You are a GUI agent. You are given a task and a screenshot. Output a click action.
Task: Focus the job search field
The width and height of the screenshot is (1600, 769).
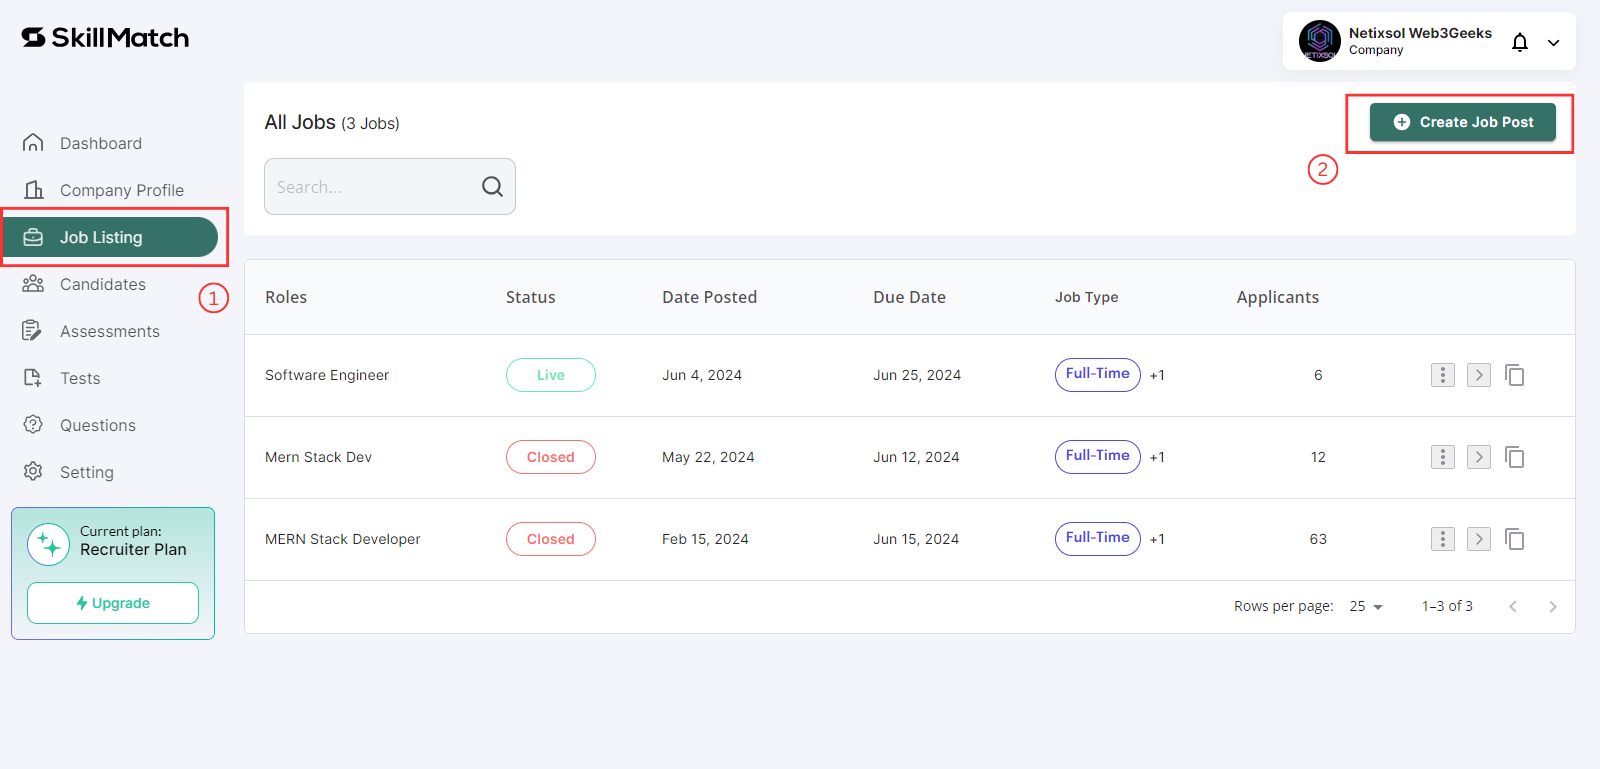coord(390,186)
